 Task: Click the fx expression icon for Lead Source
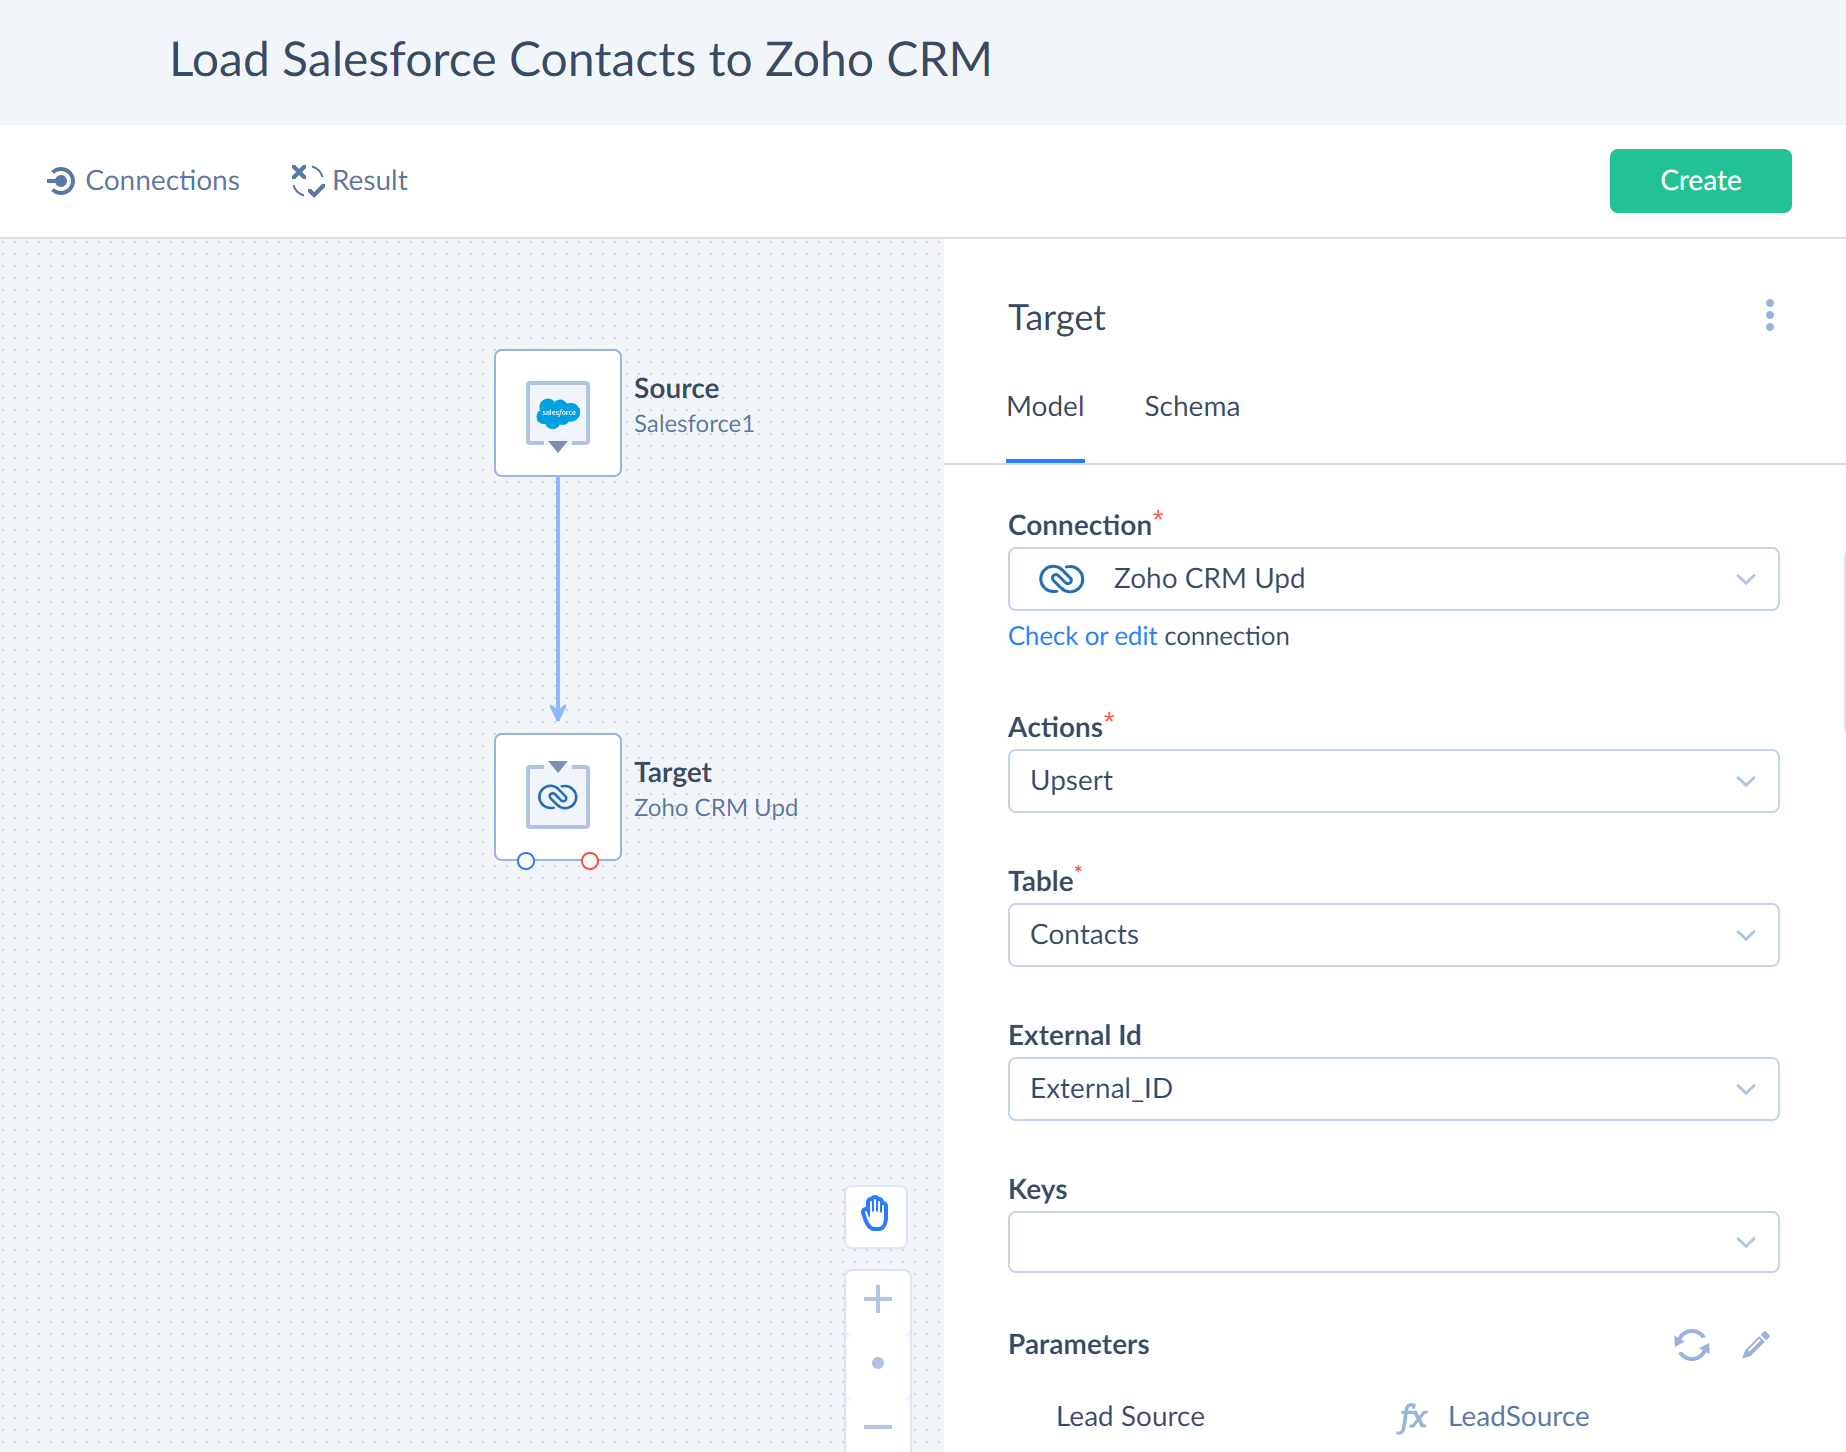point(1412,1417)
